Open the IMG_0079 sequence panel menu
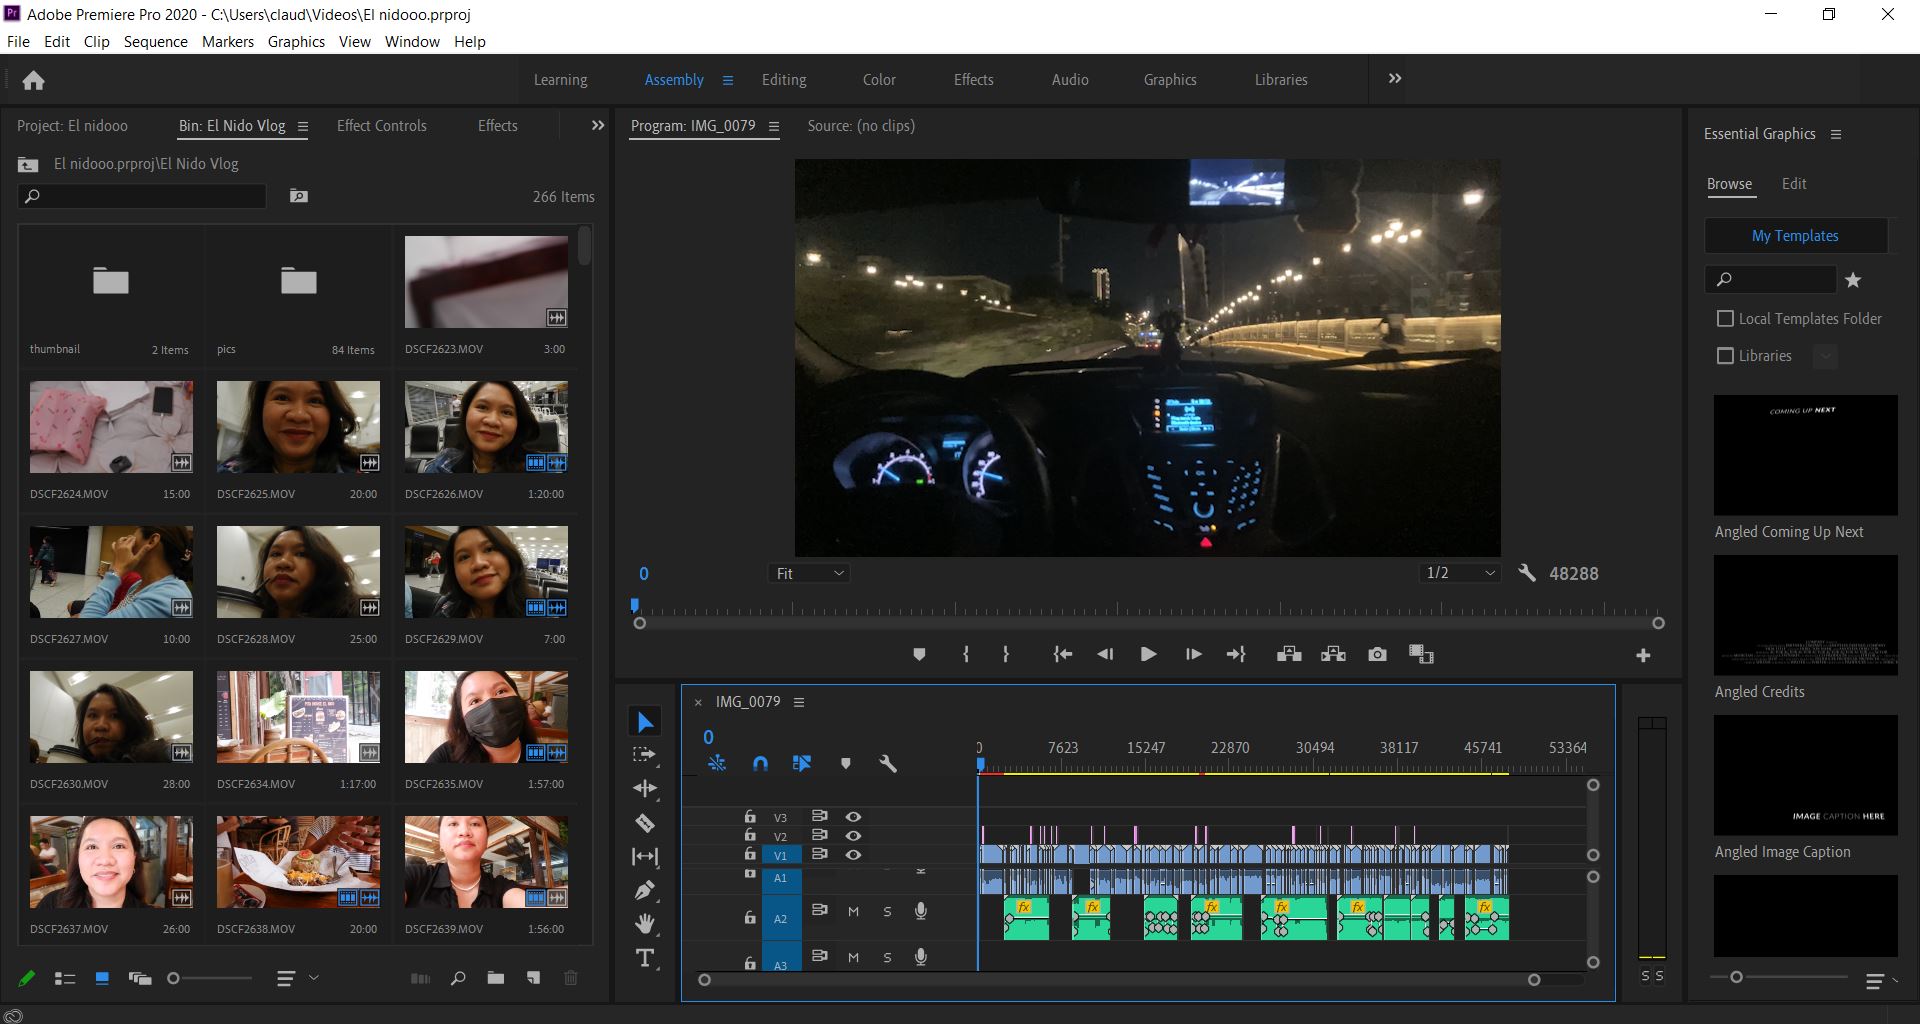The width and height of the screenshot is (1920, 1024). click(x=799, y=702)
